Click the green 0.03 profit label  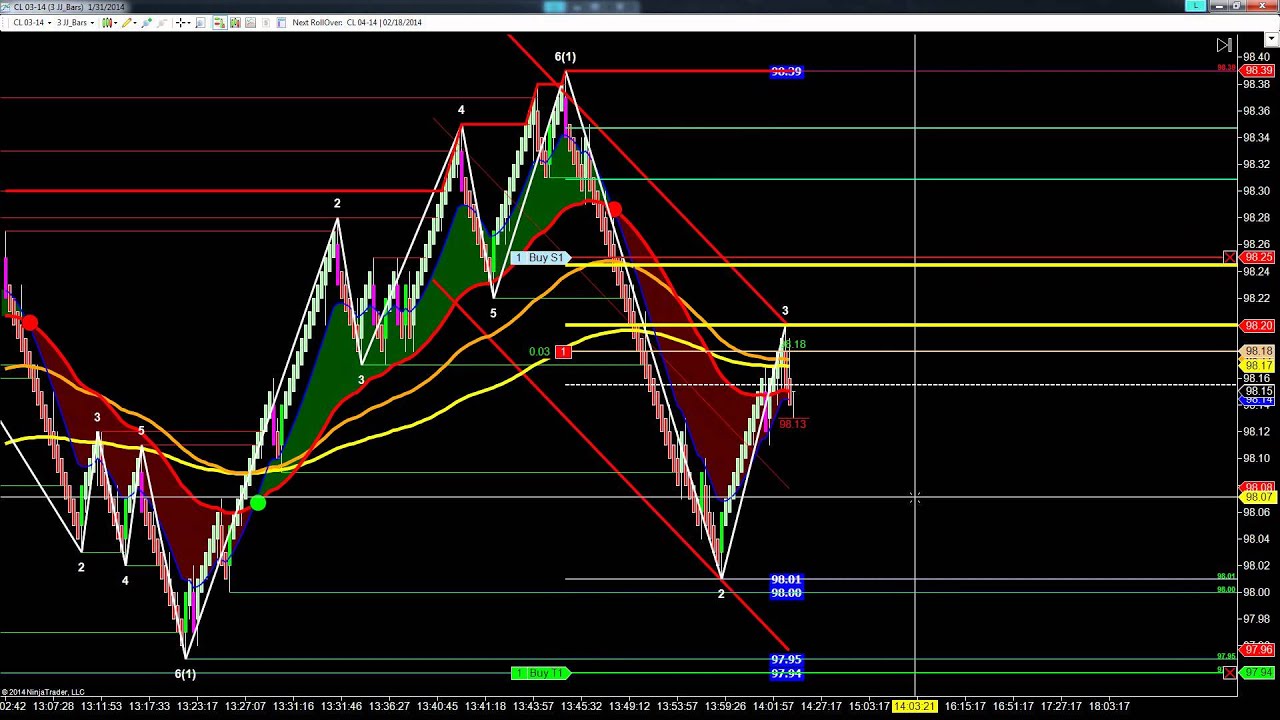pos(539,352)
